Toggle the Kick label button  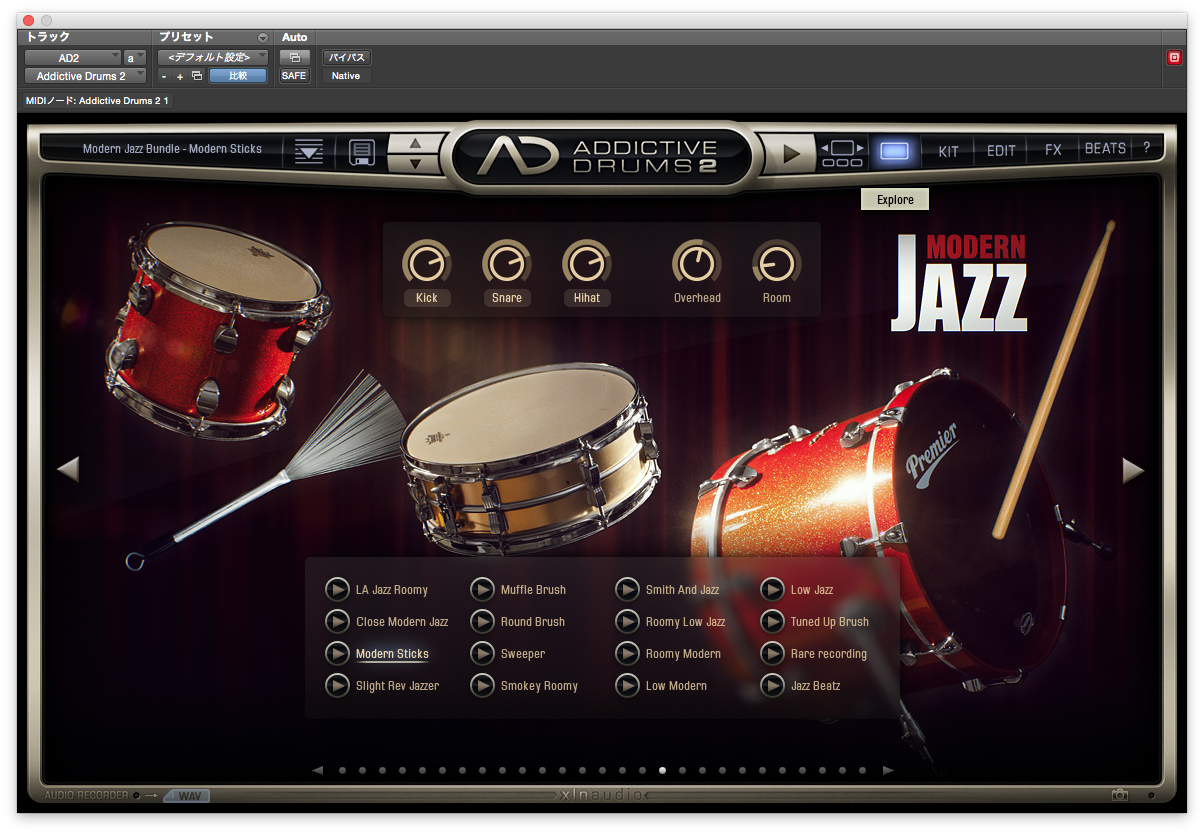[427, 298]
